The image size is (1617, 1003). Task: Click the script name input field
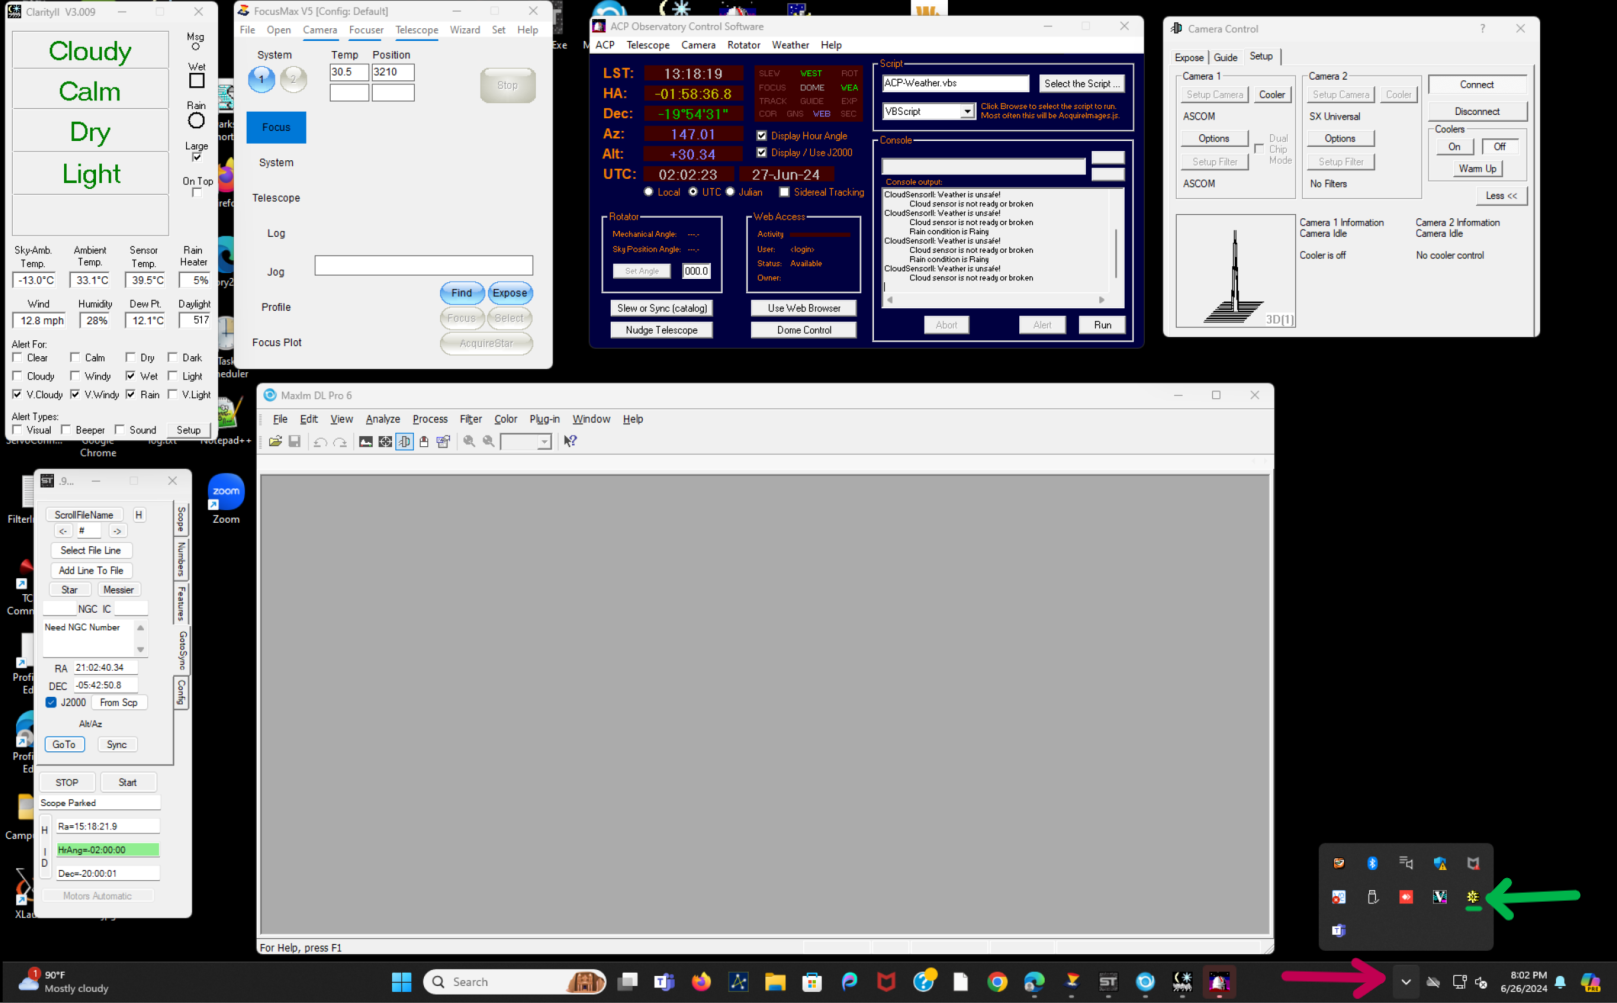955,83
